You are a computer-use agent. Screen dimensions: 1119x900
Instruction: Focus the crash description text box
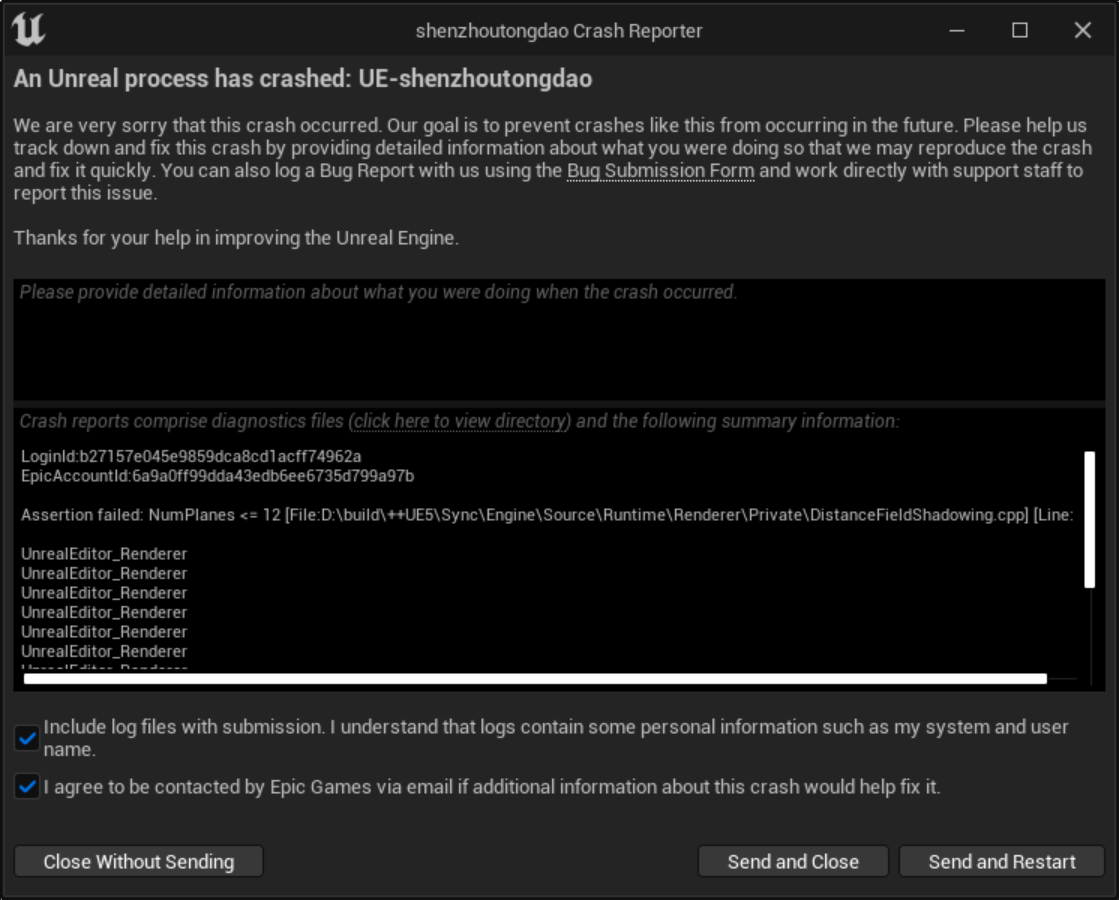point(559,340)
